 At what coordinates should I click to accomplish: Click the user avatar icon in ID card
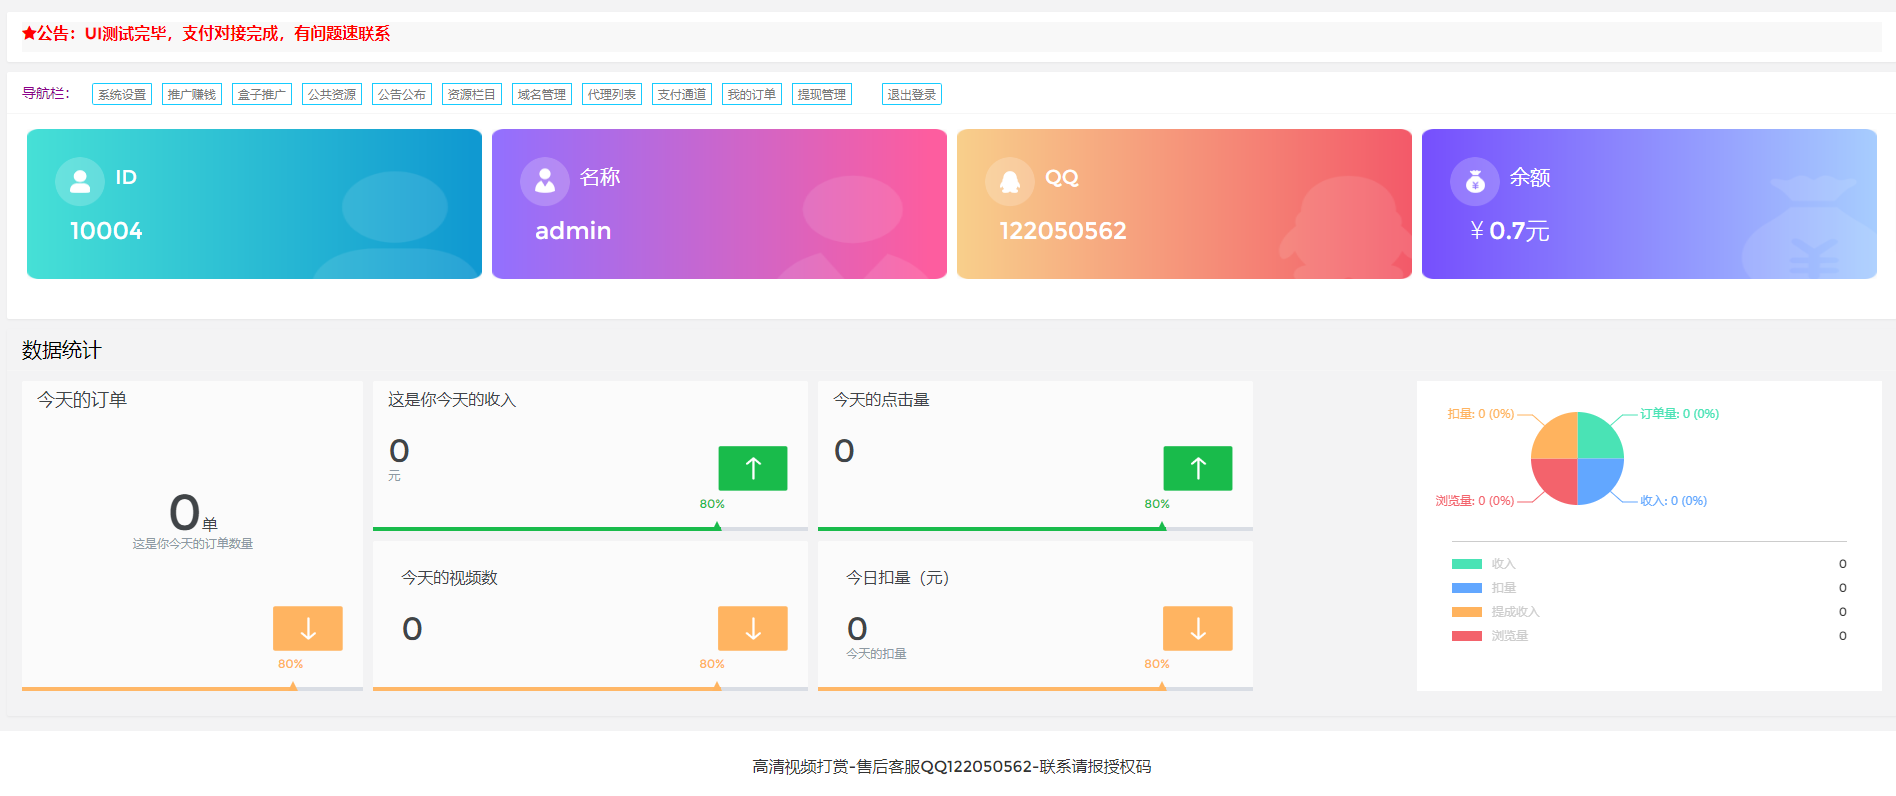coord(80,182)
